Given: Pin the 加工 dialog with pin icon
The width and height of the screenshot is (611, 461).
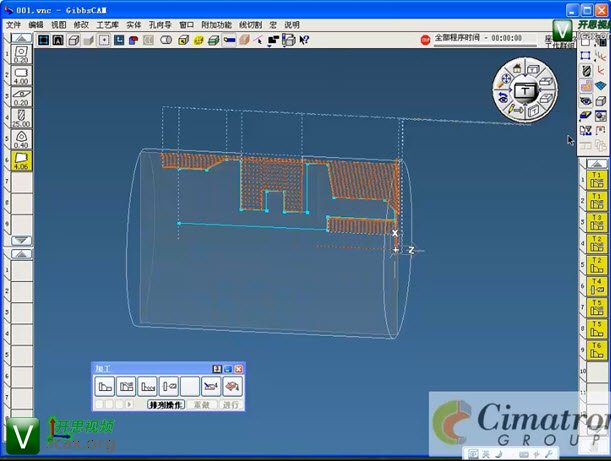Looking at the screenshot, I should tap(217, 369).
